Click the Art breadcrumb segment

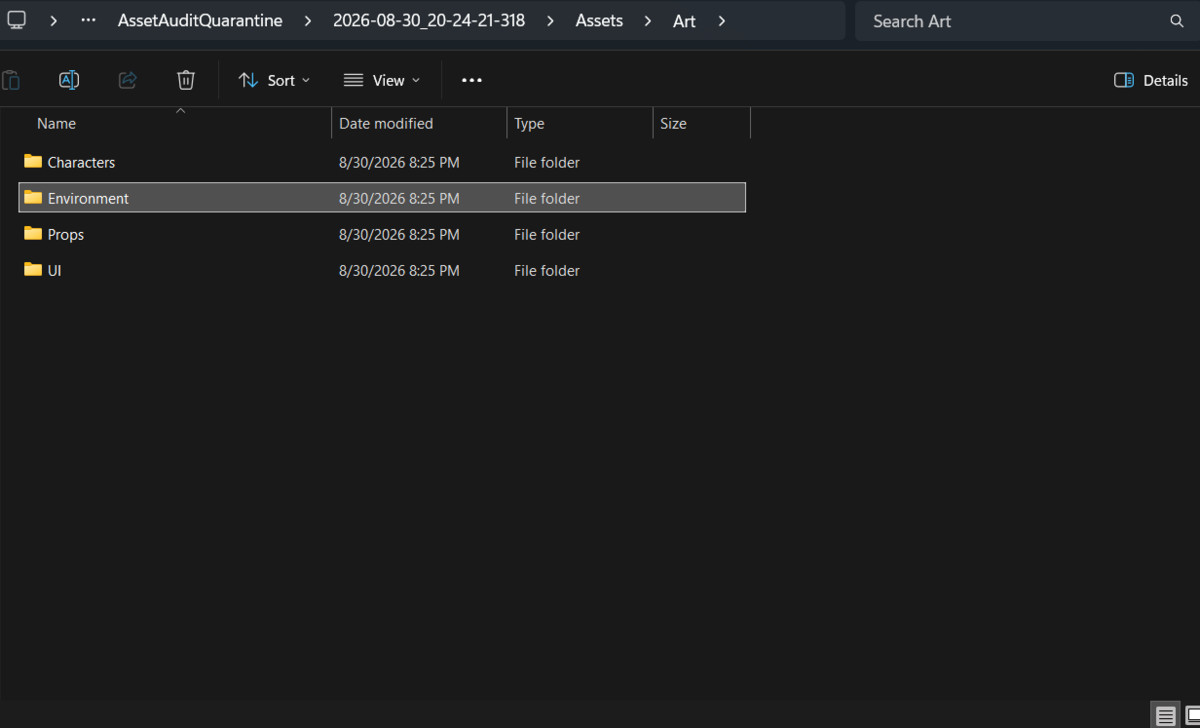pyautogui.click(x=684, y=21)
